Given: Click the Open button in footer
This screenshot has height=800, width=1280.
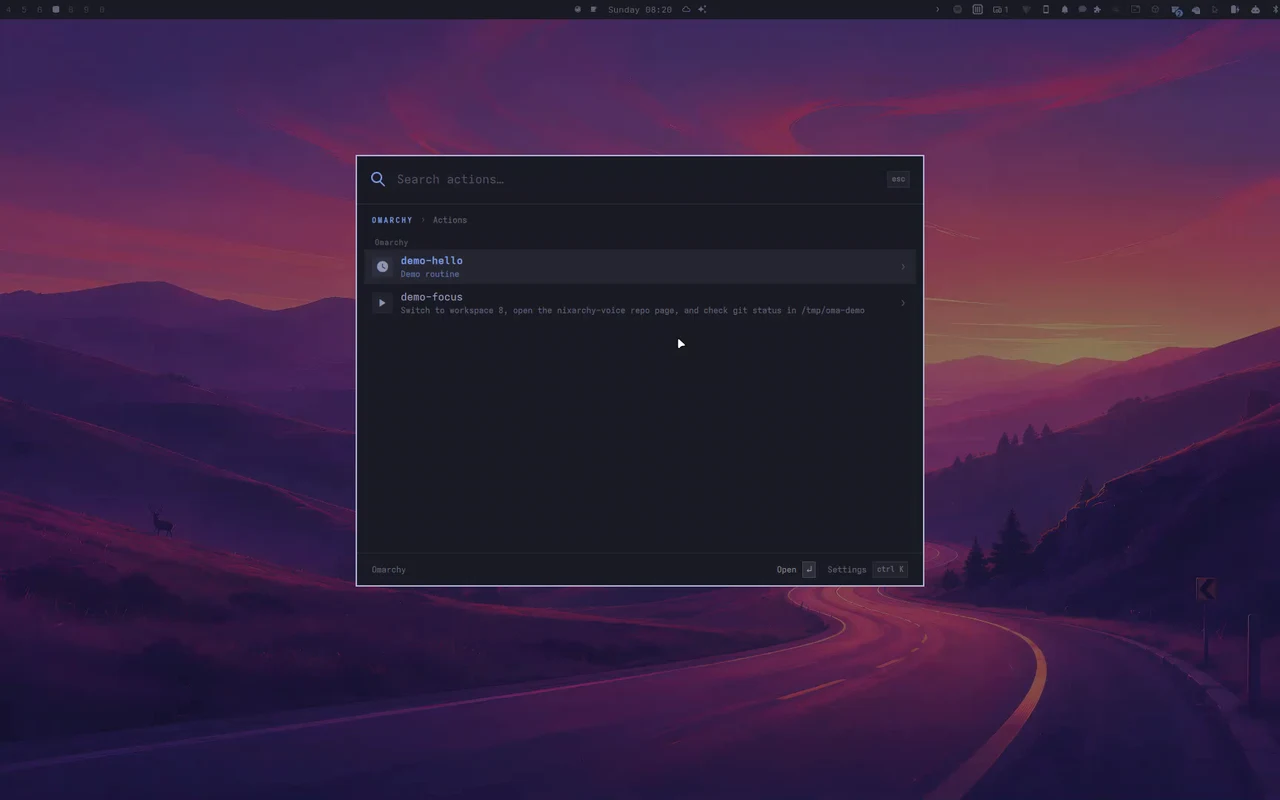Looking at the screenshot, I should coord(796,569).
